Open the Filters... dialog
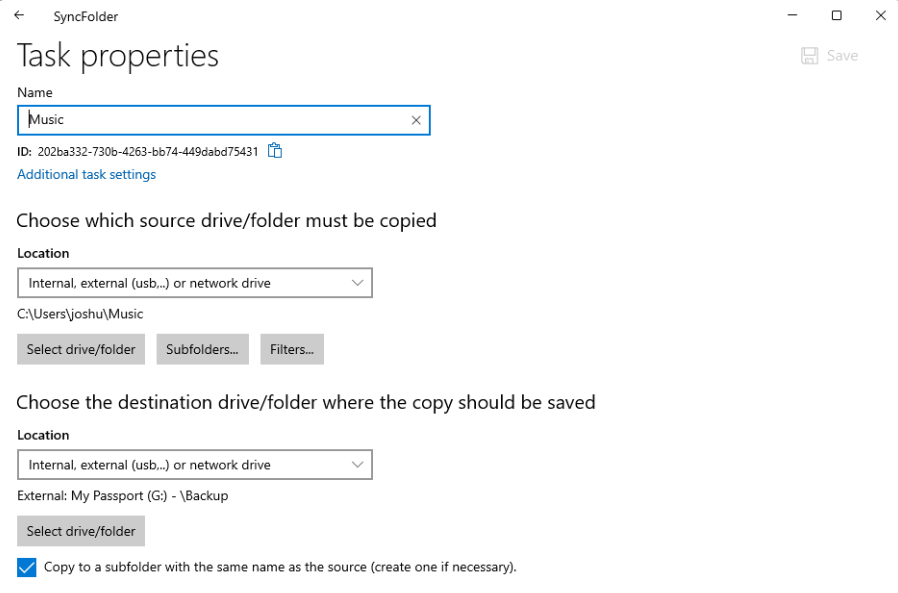Image resolution: width=898 pixels, height=593 pixels. pyautogui.click(x=292, y=349)
